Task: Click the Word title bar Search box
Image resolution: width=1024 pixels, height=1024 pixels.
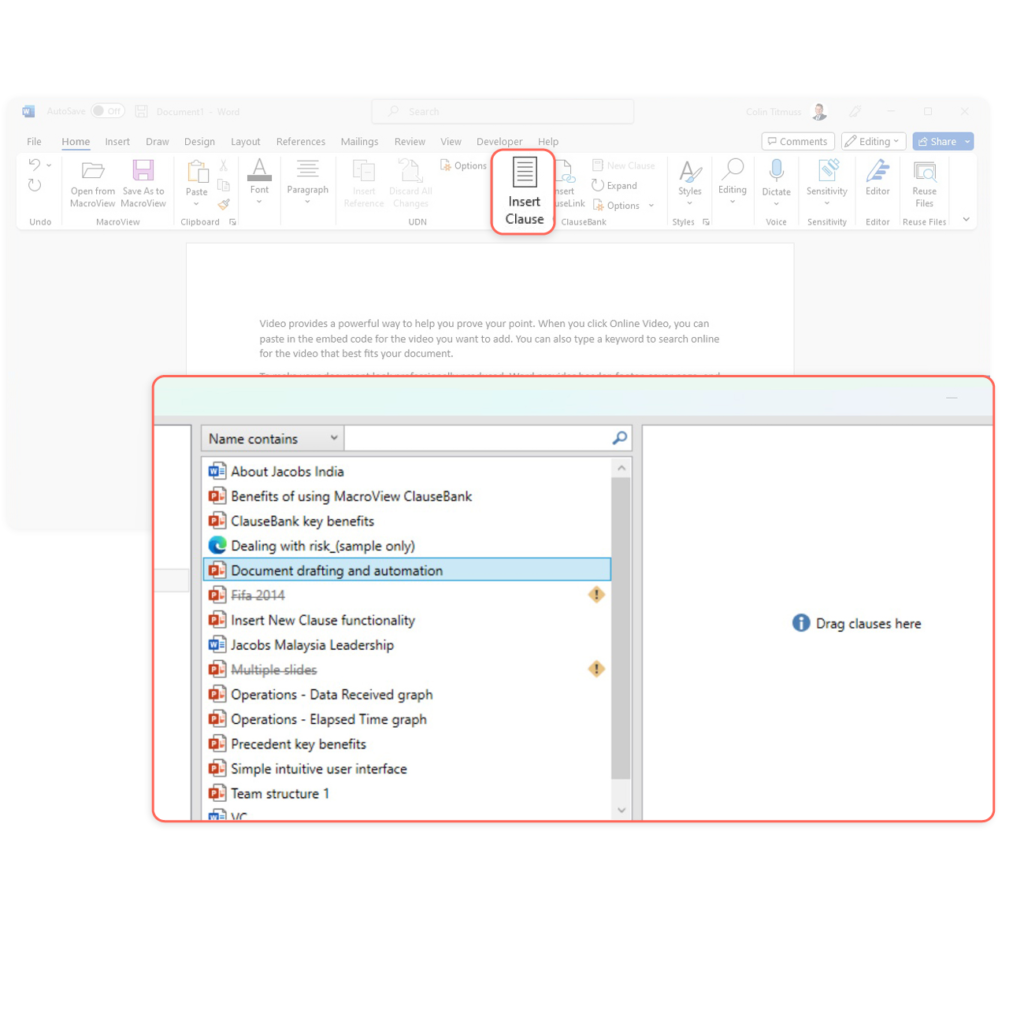Action: [x=502, y=112]
